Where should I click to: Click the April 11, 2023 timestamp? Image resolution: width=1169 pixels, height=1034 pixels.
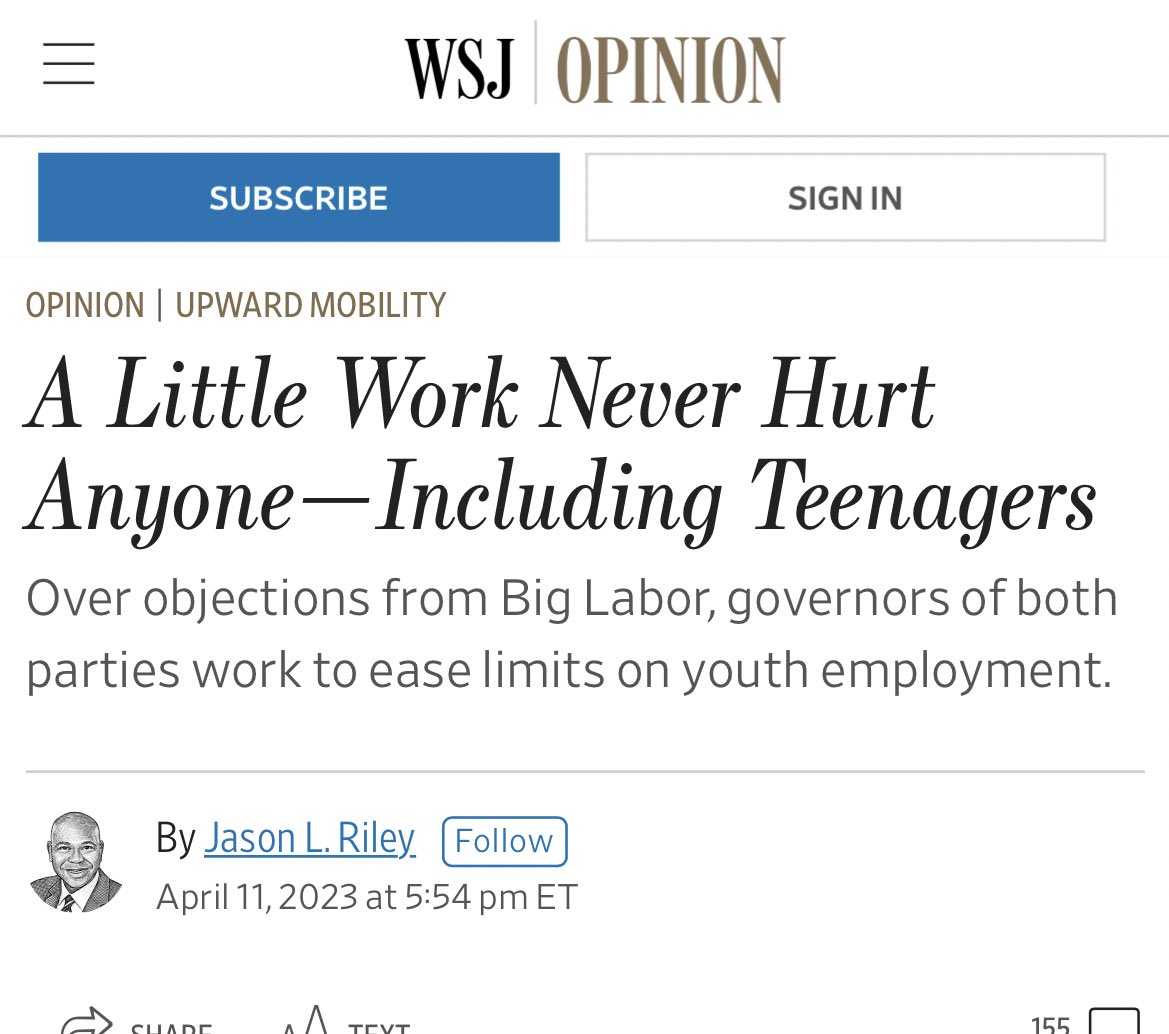(x=367, y=897)
